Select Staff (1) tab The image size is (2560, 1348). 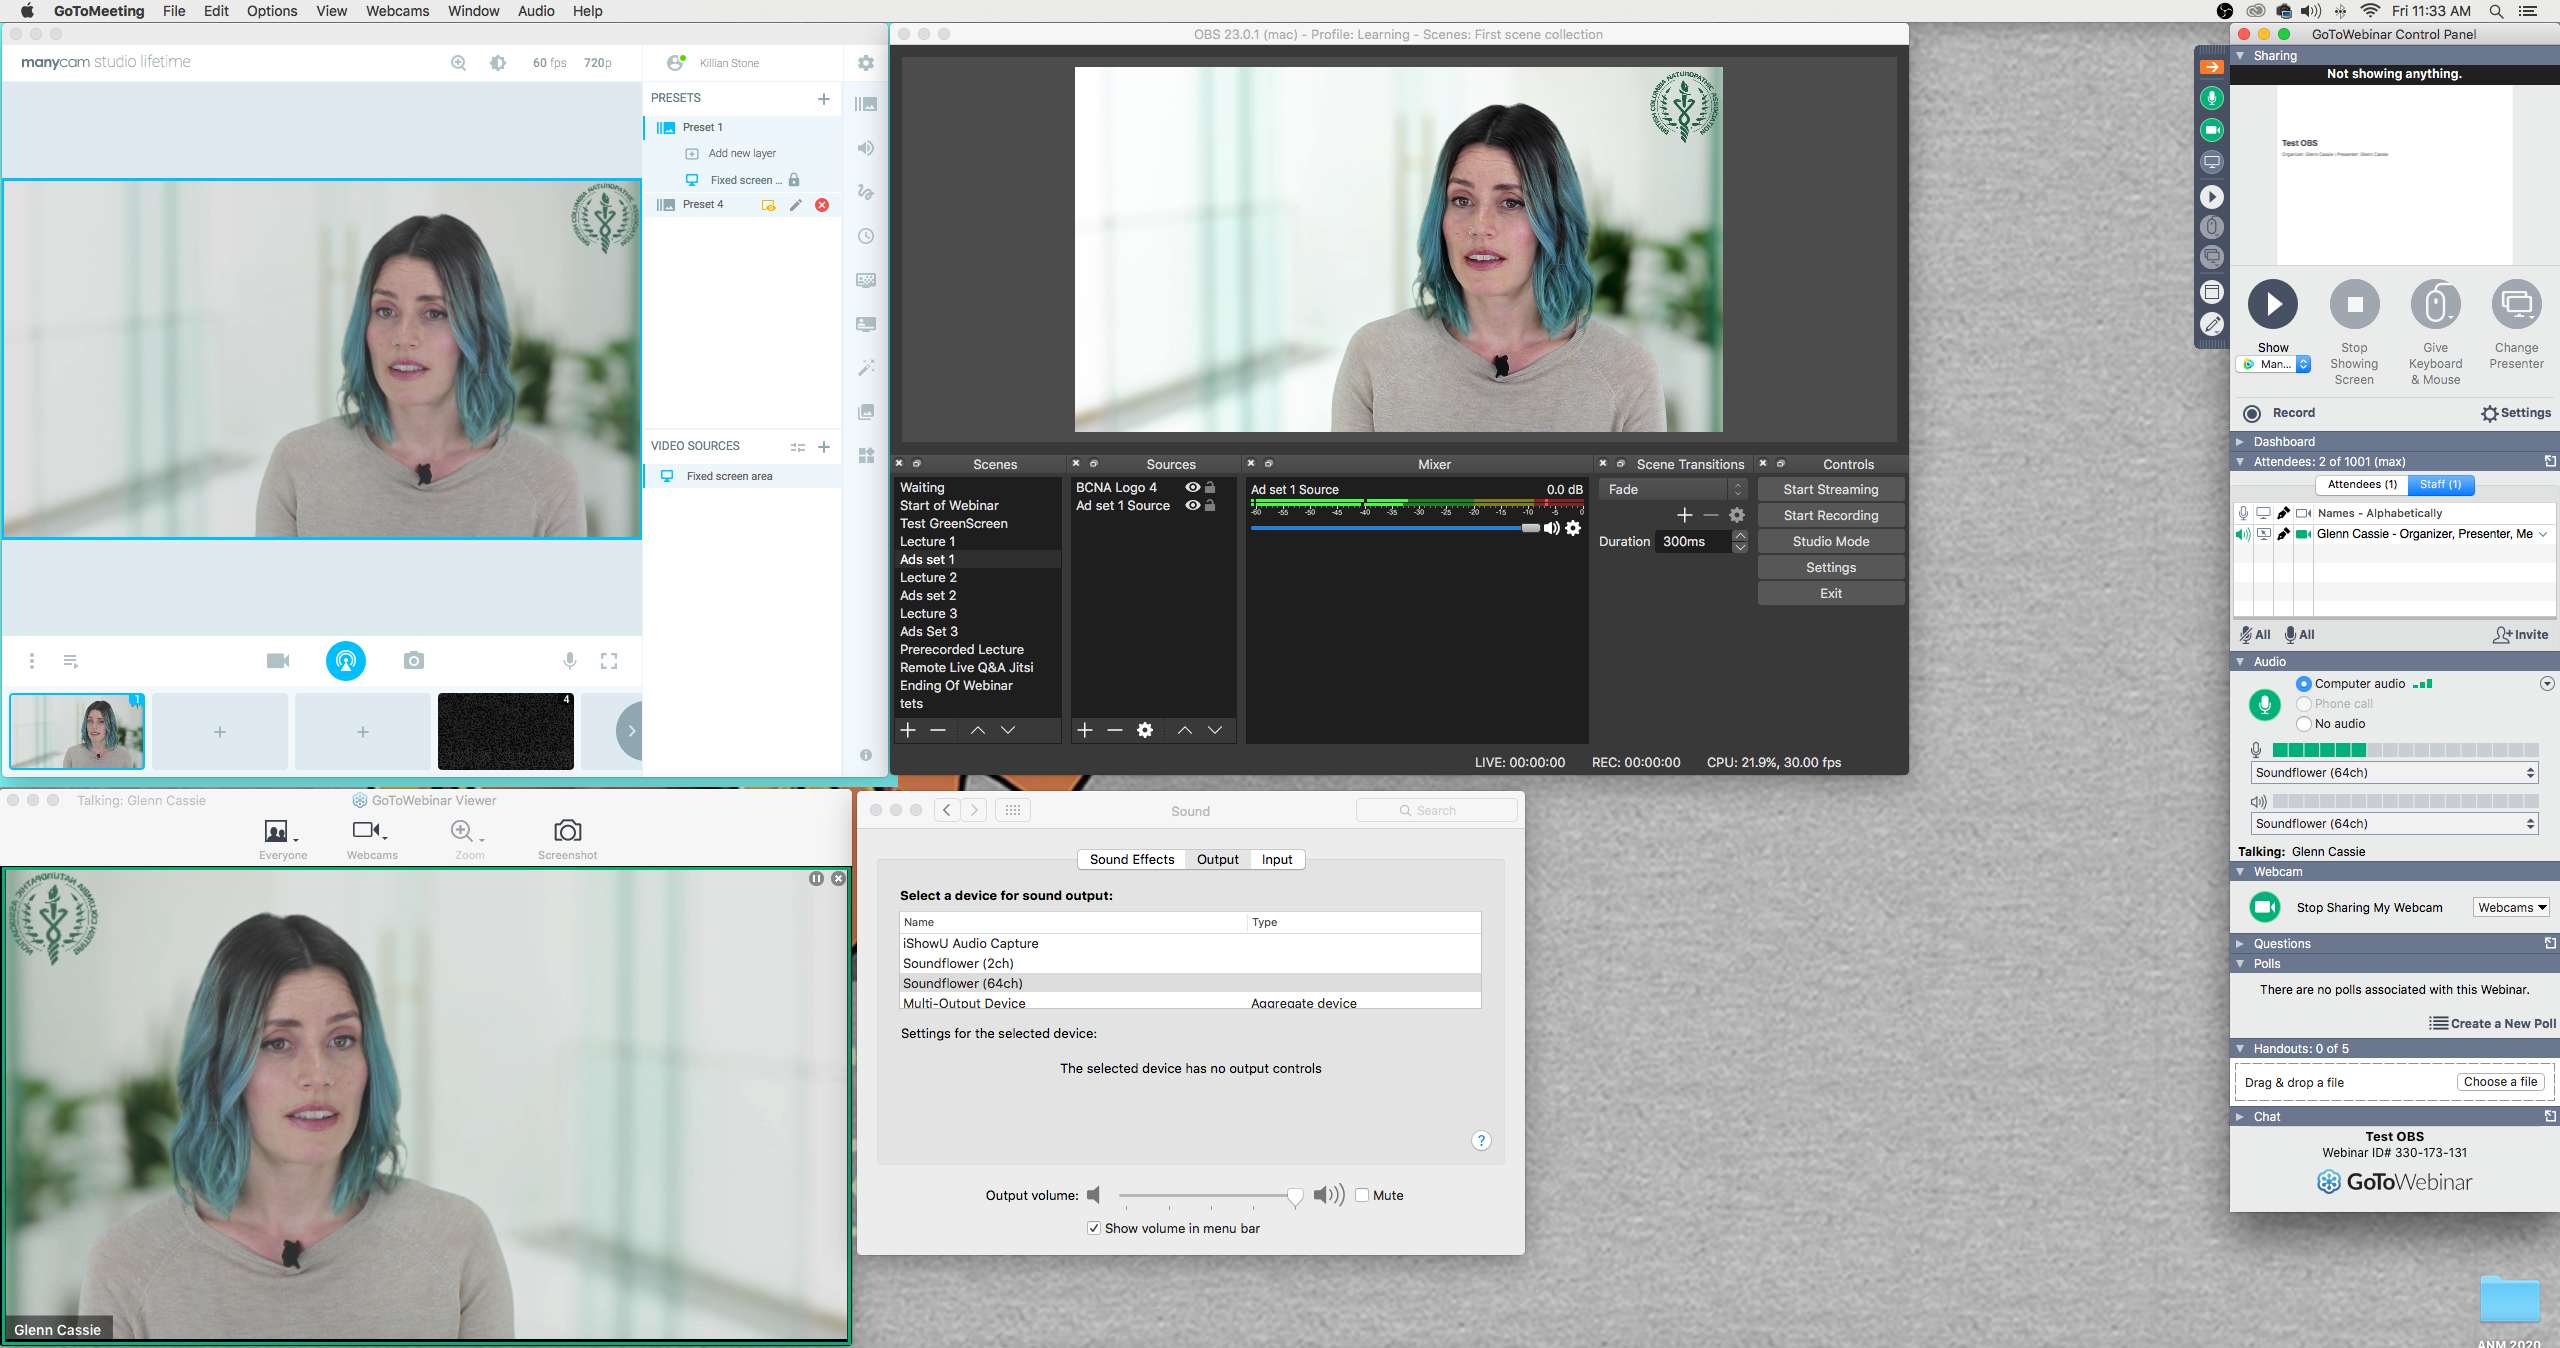(2440, 484)
